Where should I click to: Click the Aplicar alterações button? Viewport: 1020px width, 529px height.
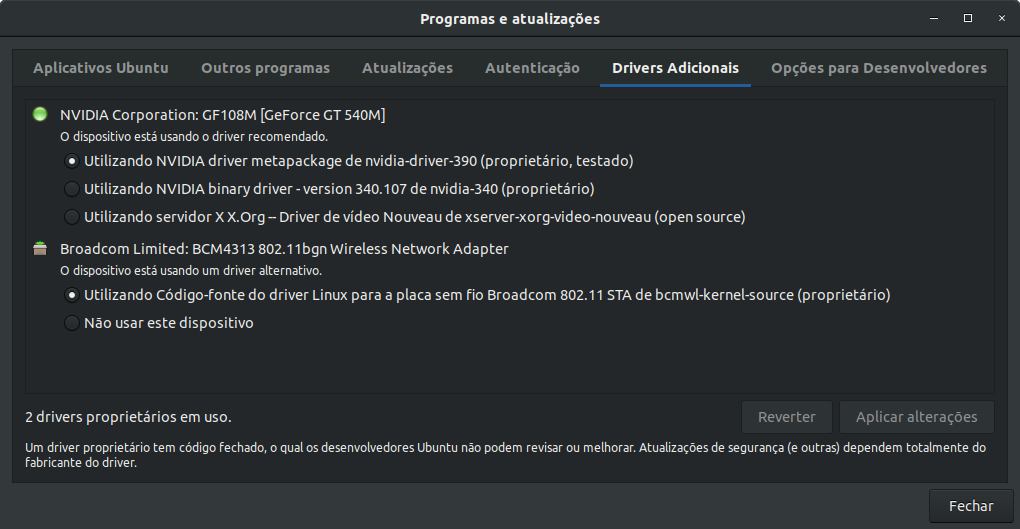coord(917,417)
